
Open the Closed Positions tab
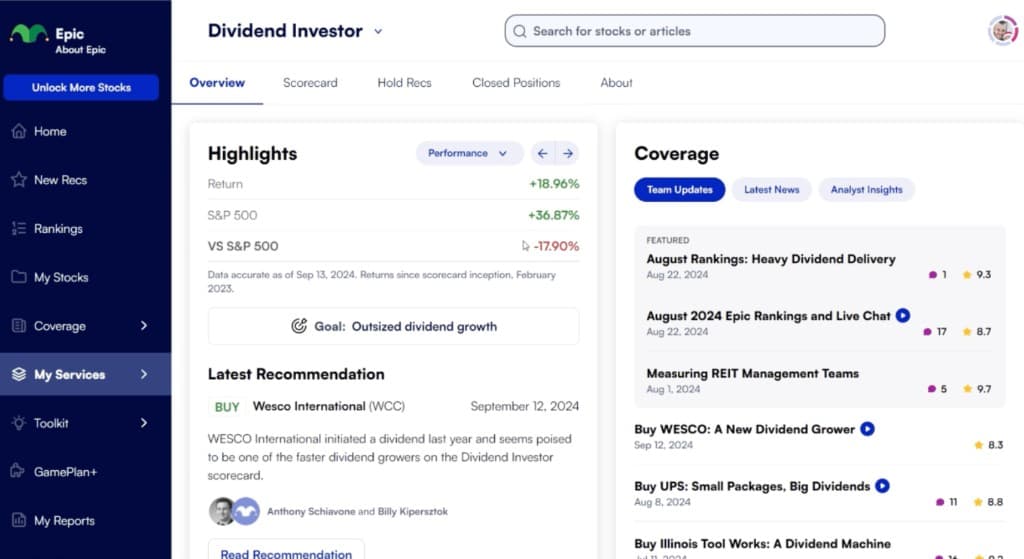point(516,83)
